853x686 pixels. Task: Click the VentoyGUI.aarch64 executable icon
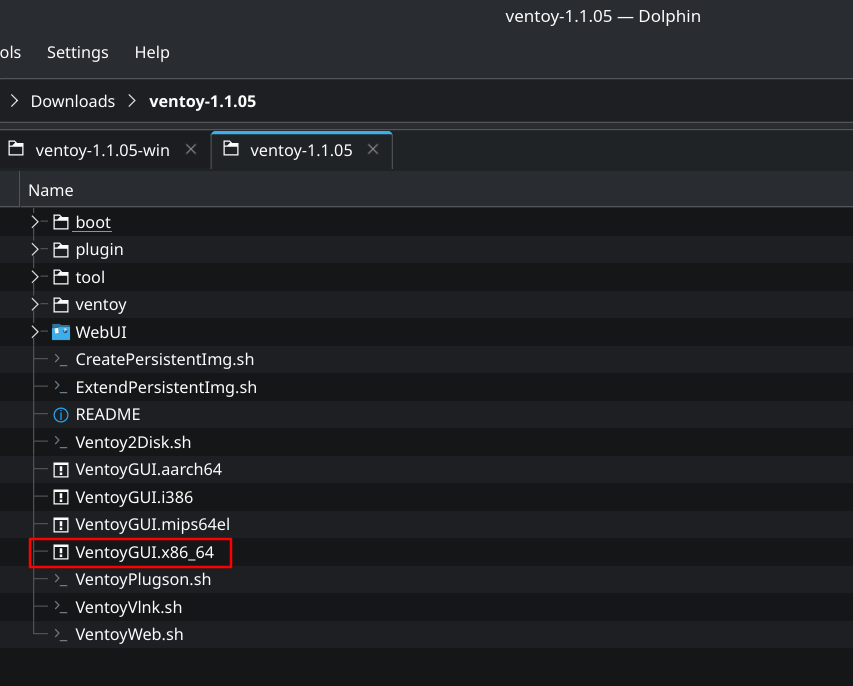tap(61, 469)
